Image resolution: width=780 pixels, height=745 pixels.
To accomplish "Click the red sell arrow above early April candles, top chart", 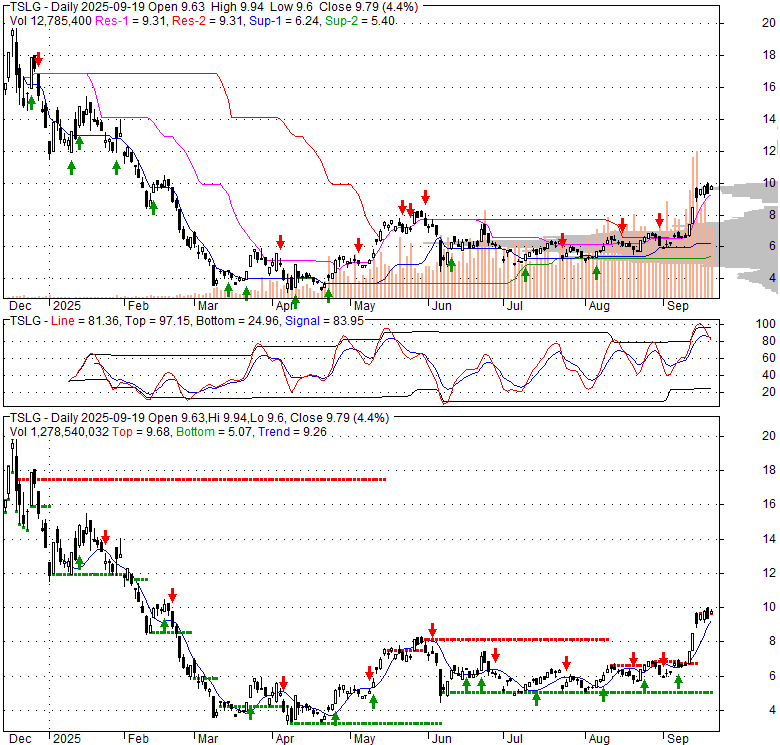I will point(281,242).
